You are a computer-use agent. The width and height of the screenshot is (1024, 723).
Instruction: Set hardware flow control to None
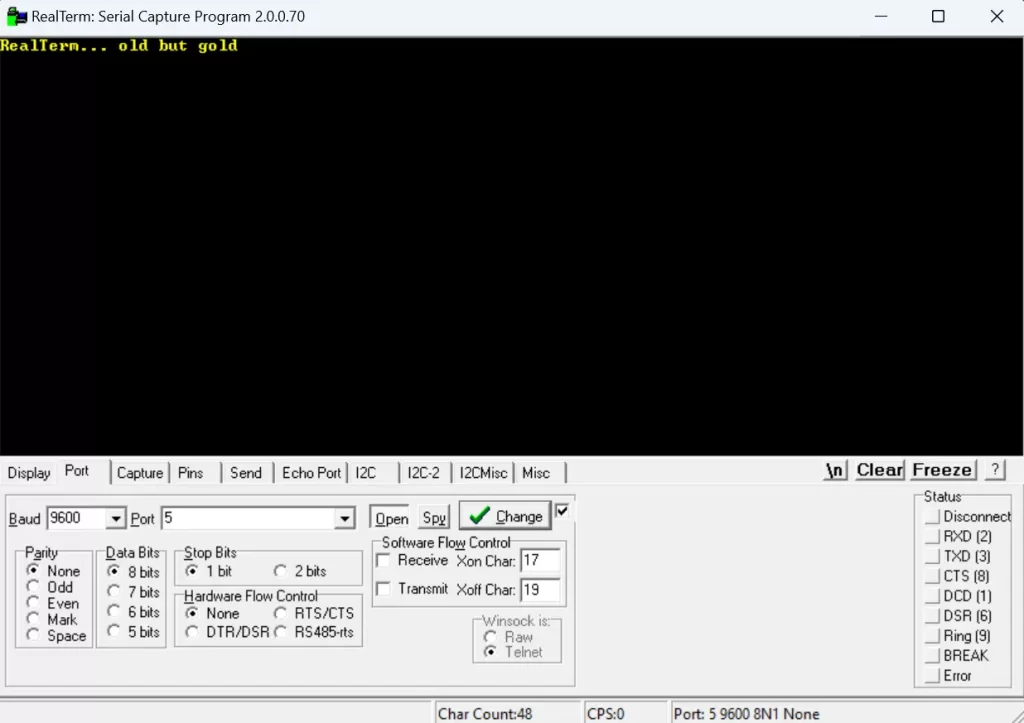213,613
